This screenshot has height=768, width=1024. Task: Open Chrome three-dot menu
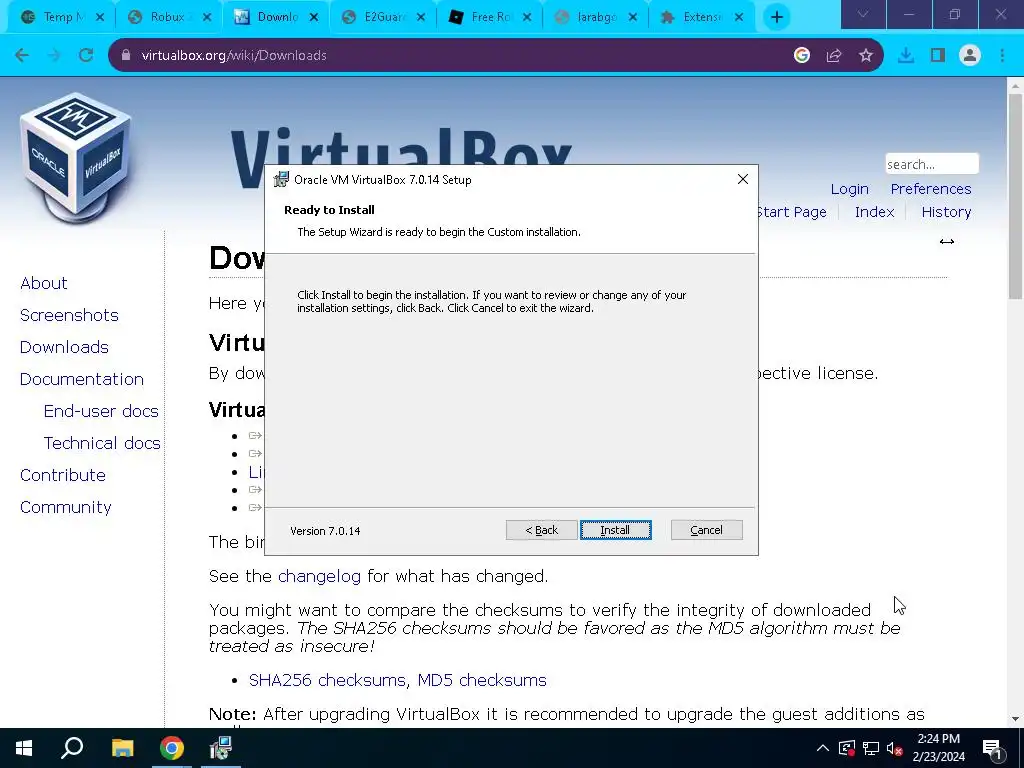pos(1002,56)
